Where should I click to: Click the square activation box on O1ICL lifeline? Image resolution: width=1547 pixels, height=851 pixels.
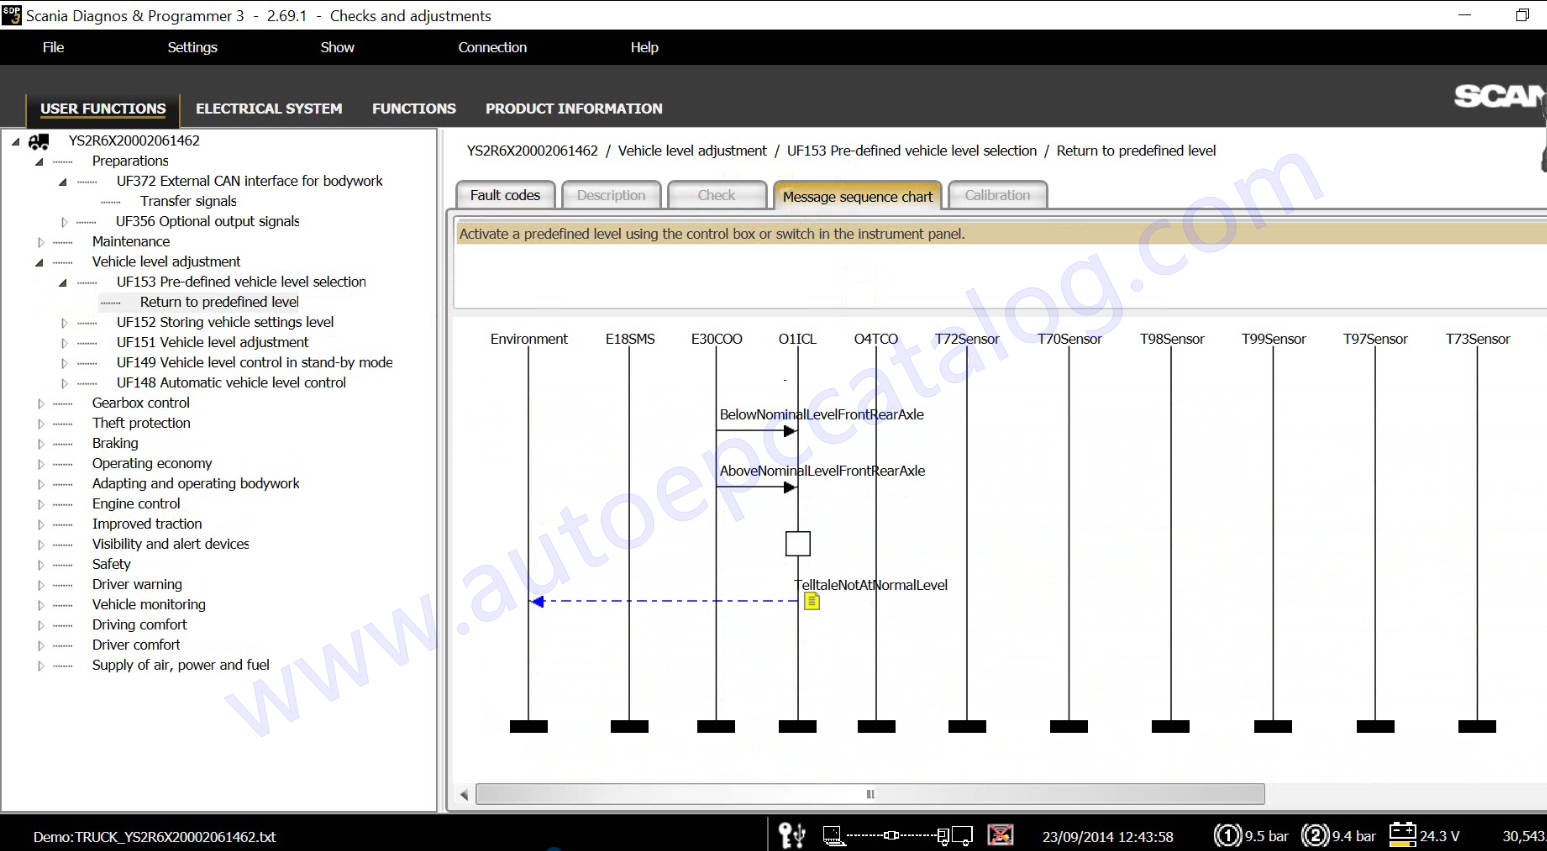pyautogui.click(x=797, y=544)
